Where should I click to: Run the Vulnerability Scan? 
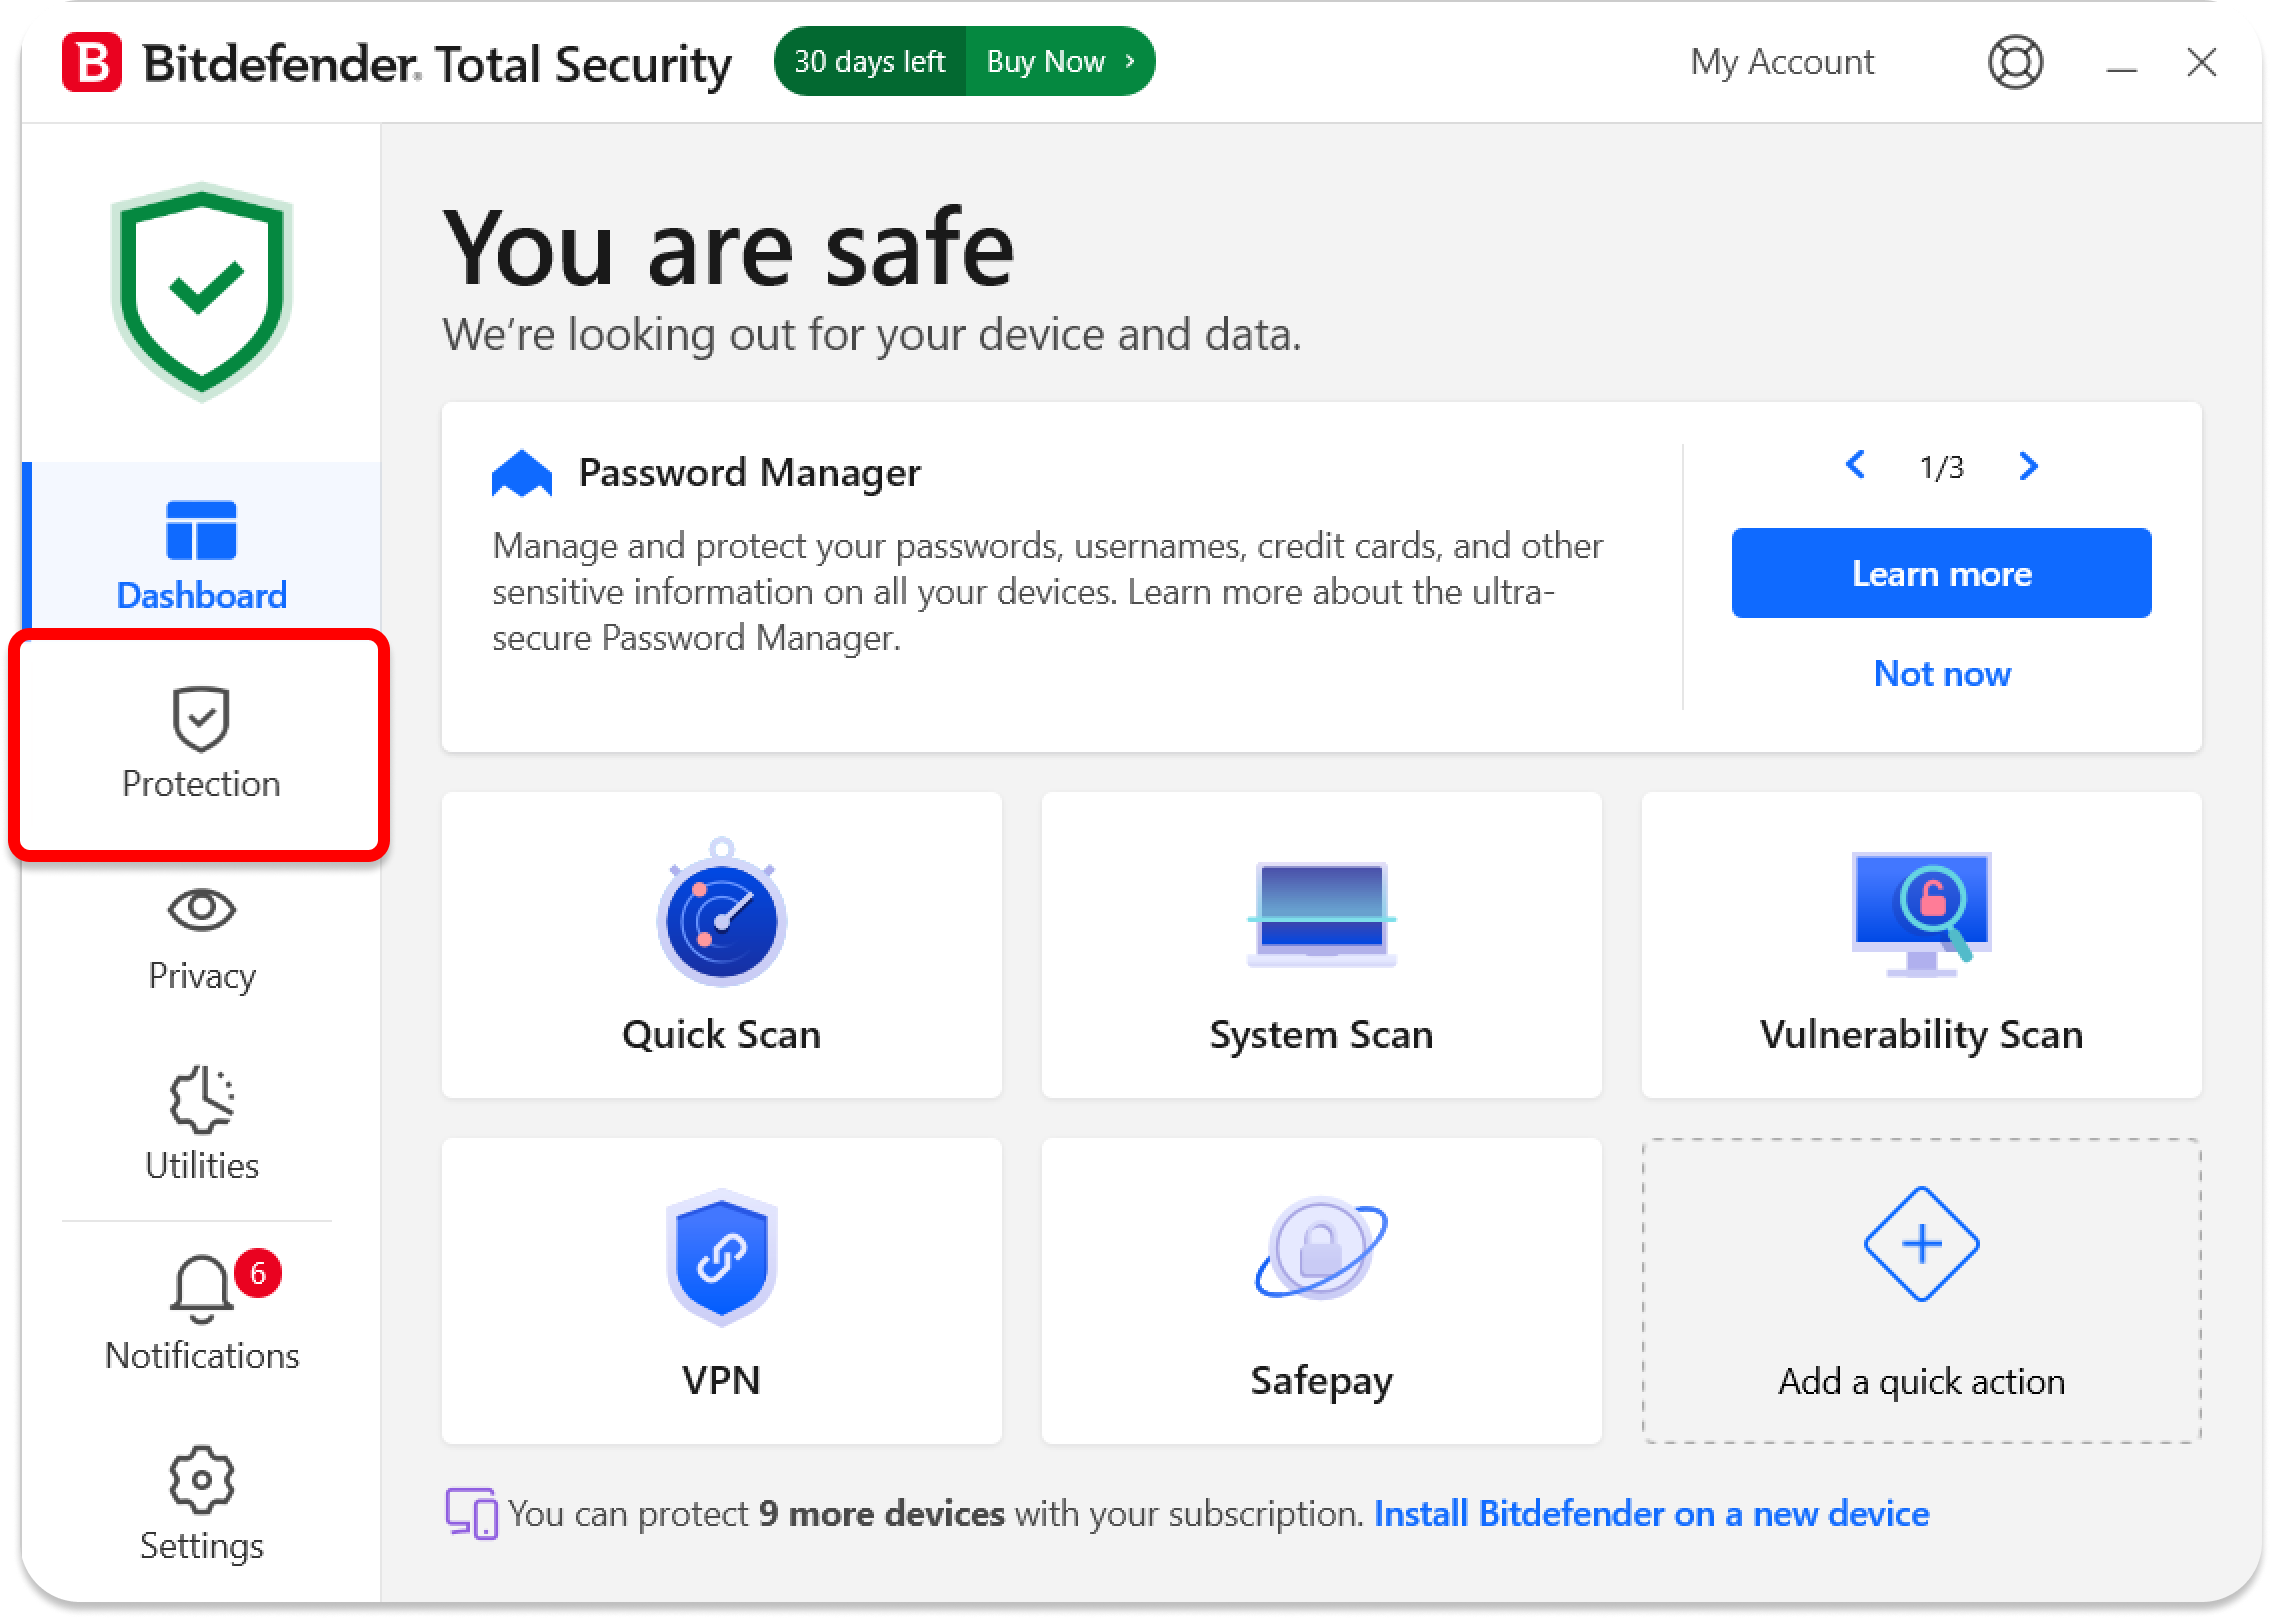coord(1921,945)
